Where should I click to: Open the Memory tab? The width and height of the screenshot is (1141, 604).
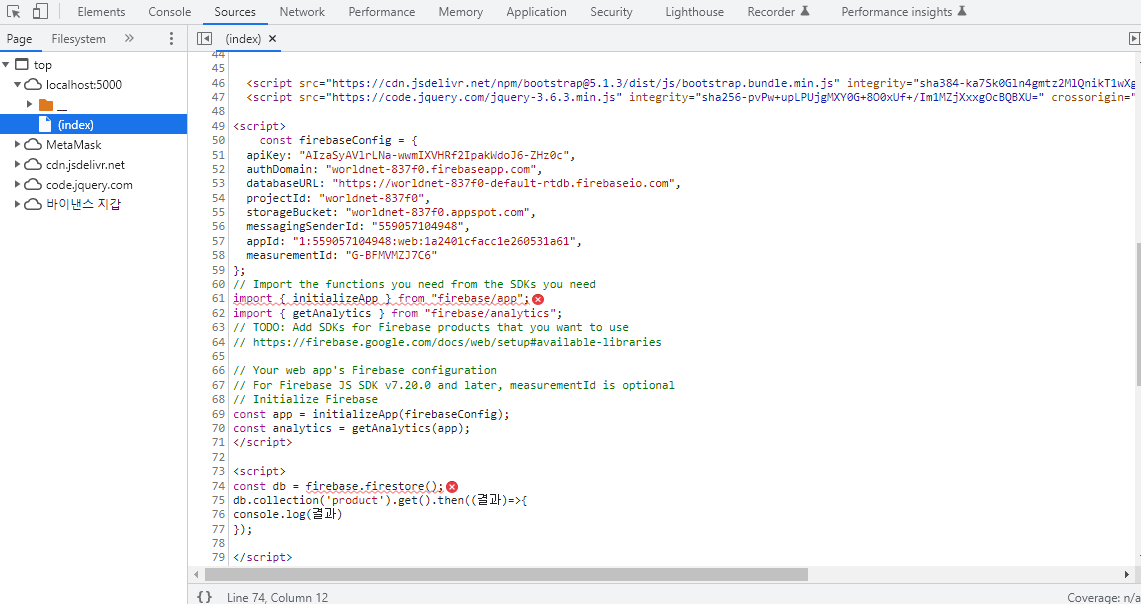click(x=461, y=12)
